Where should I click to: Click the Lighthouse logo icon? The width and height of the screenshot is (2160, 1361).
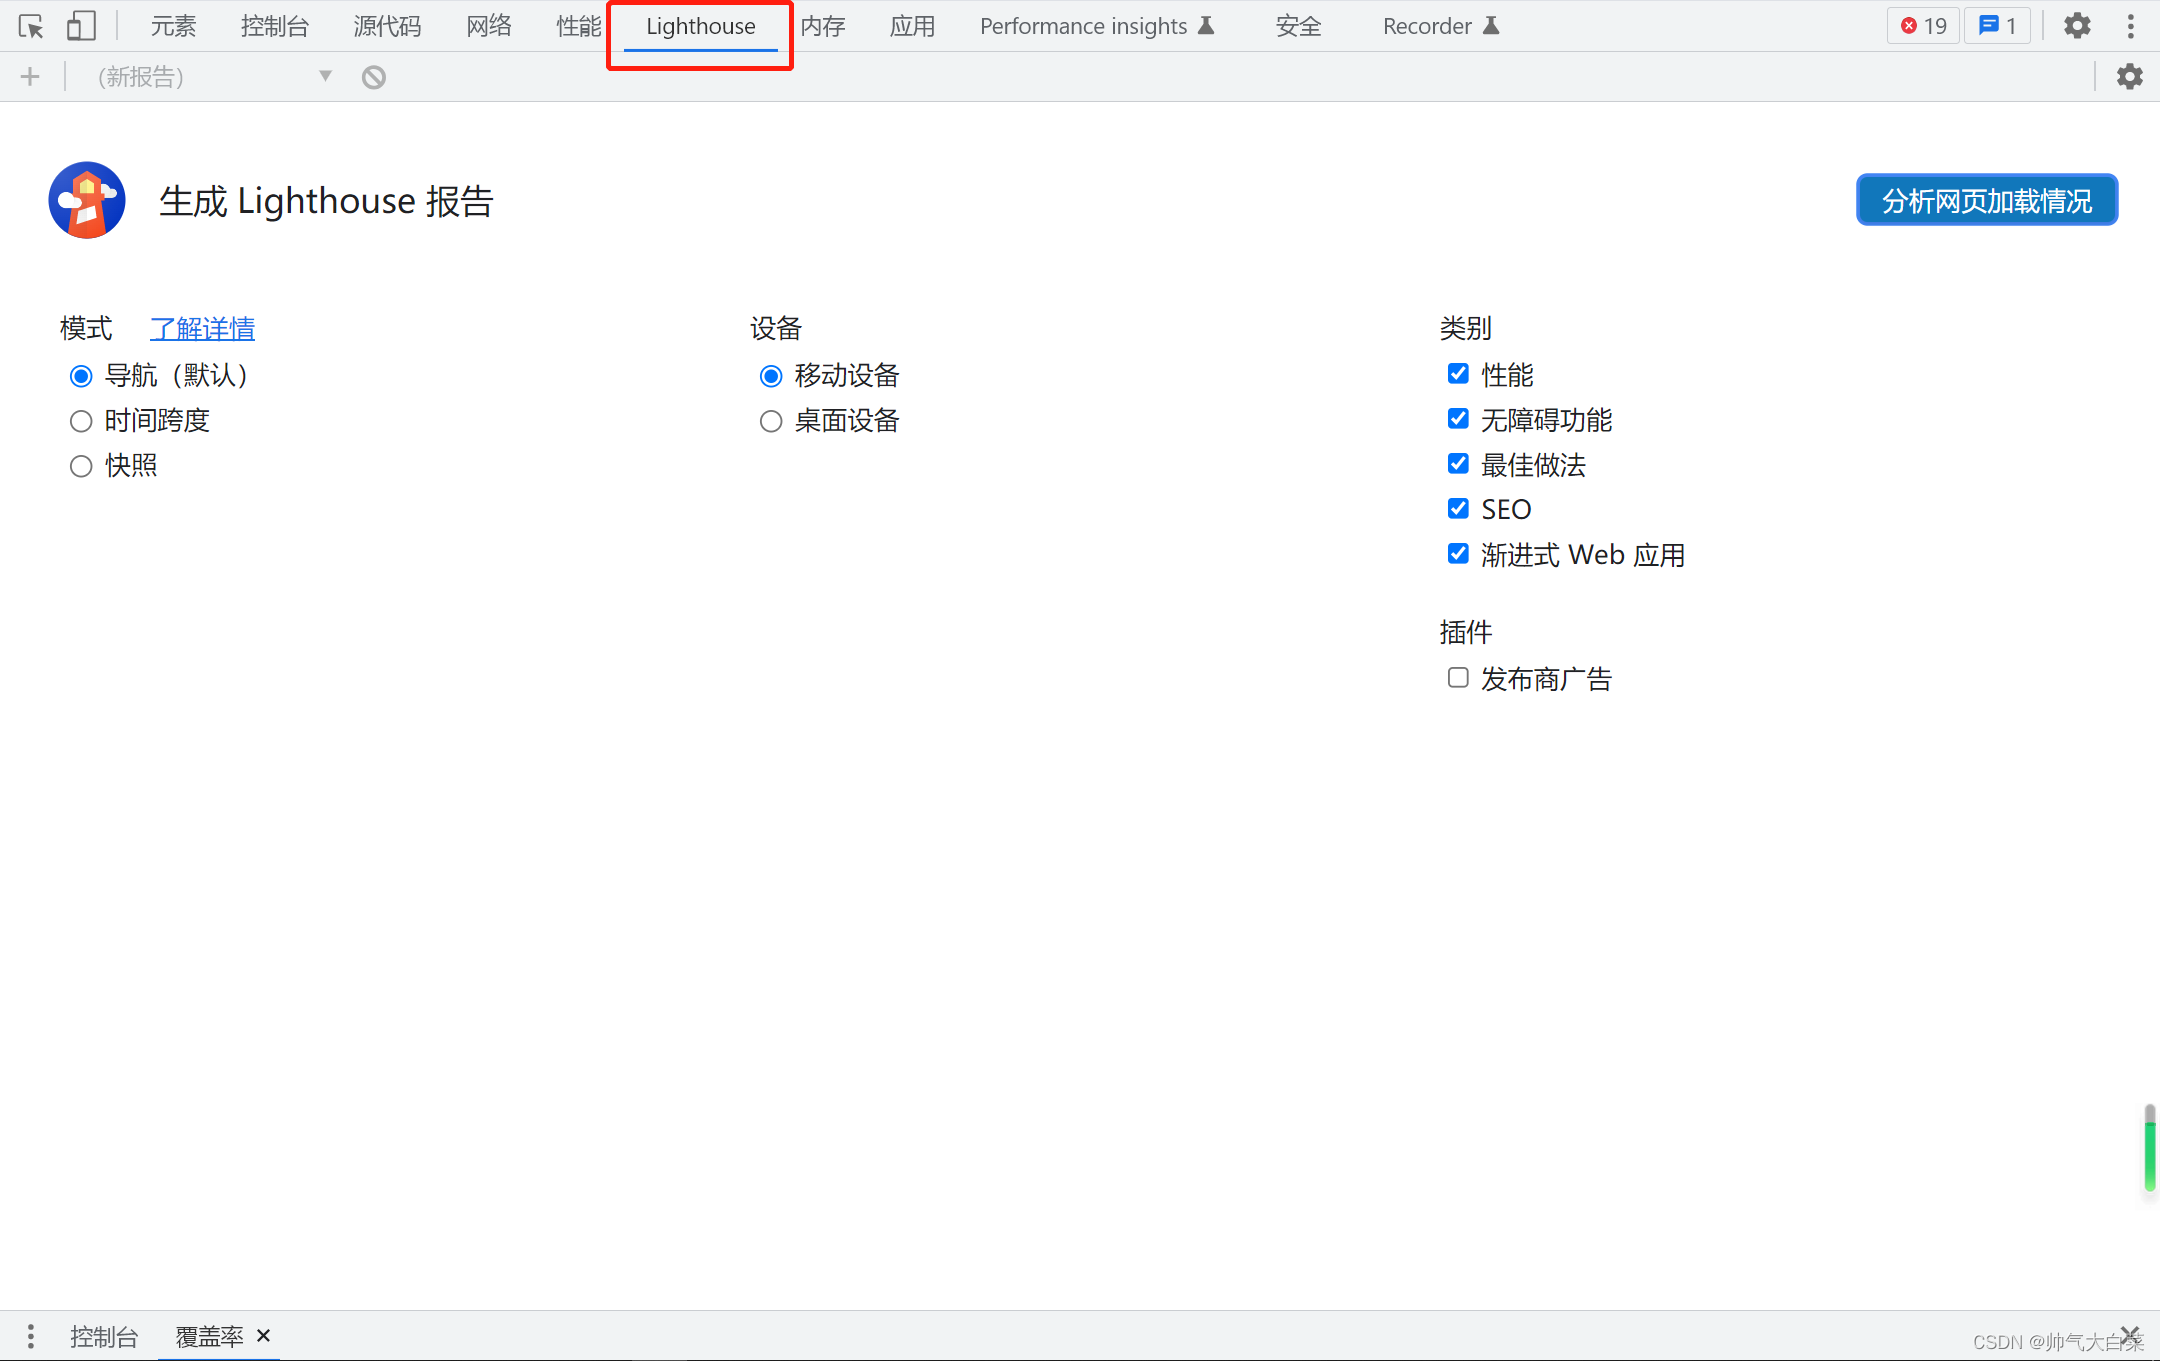88,199
